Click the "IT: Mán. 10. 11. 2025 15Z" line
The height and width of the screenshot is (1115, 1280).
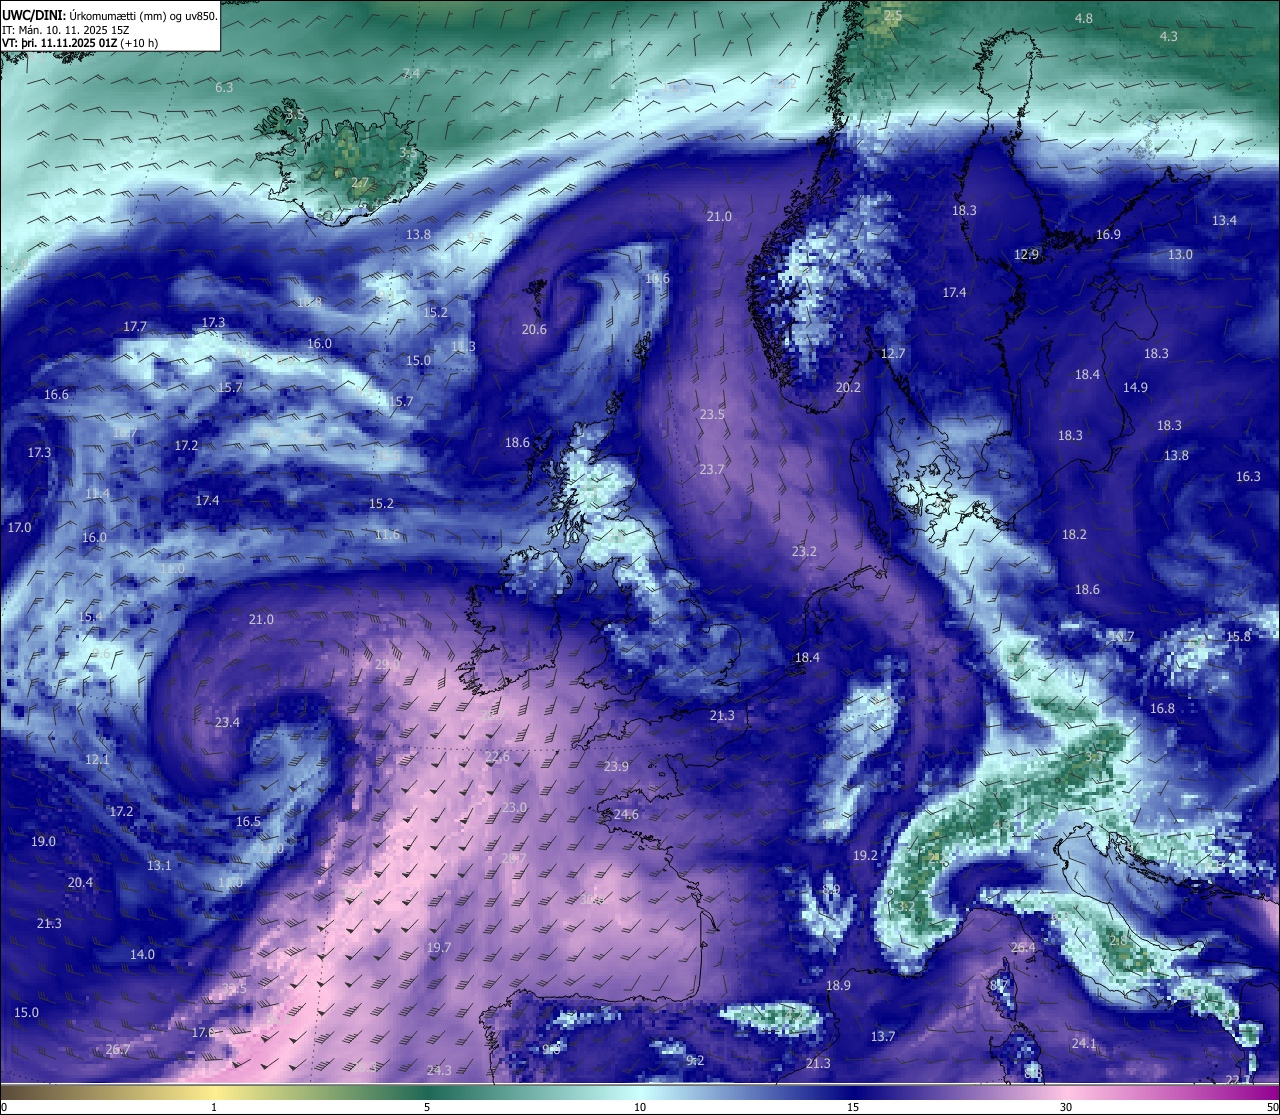65,30
